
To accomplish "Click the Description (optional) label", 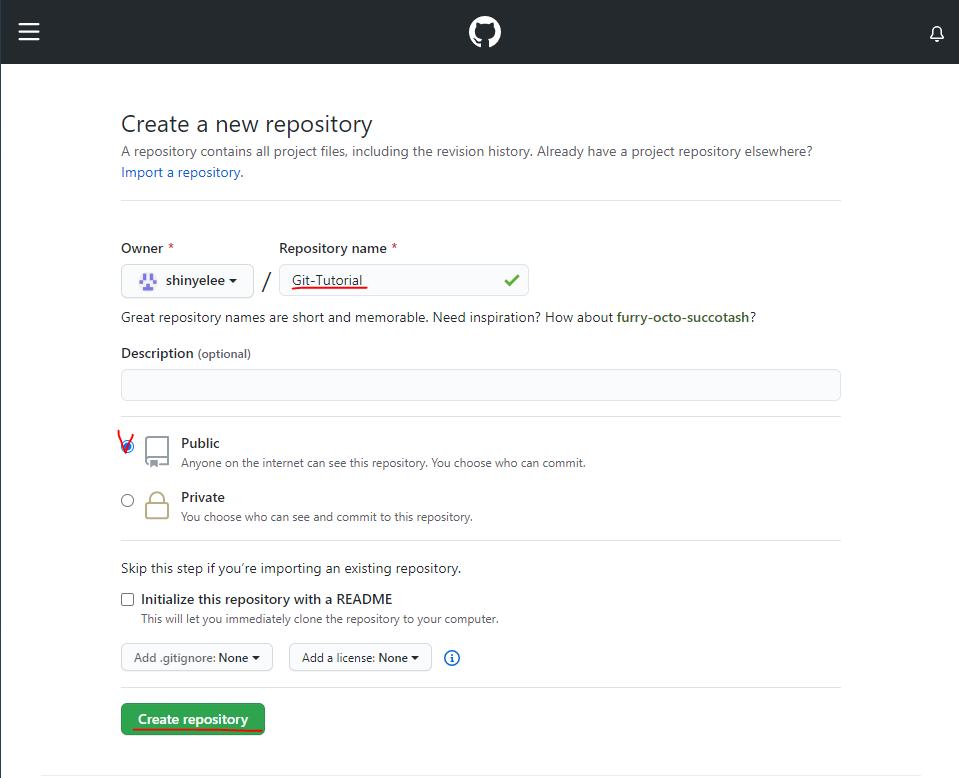I will [x=186, y=354].
